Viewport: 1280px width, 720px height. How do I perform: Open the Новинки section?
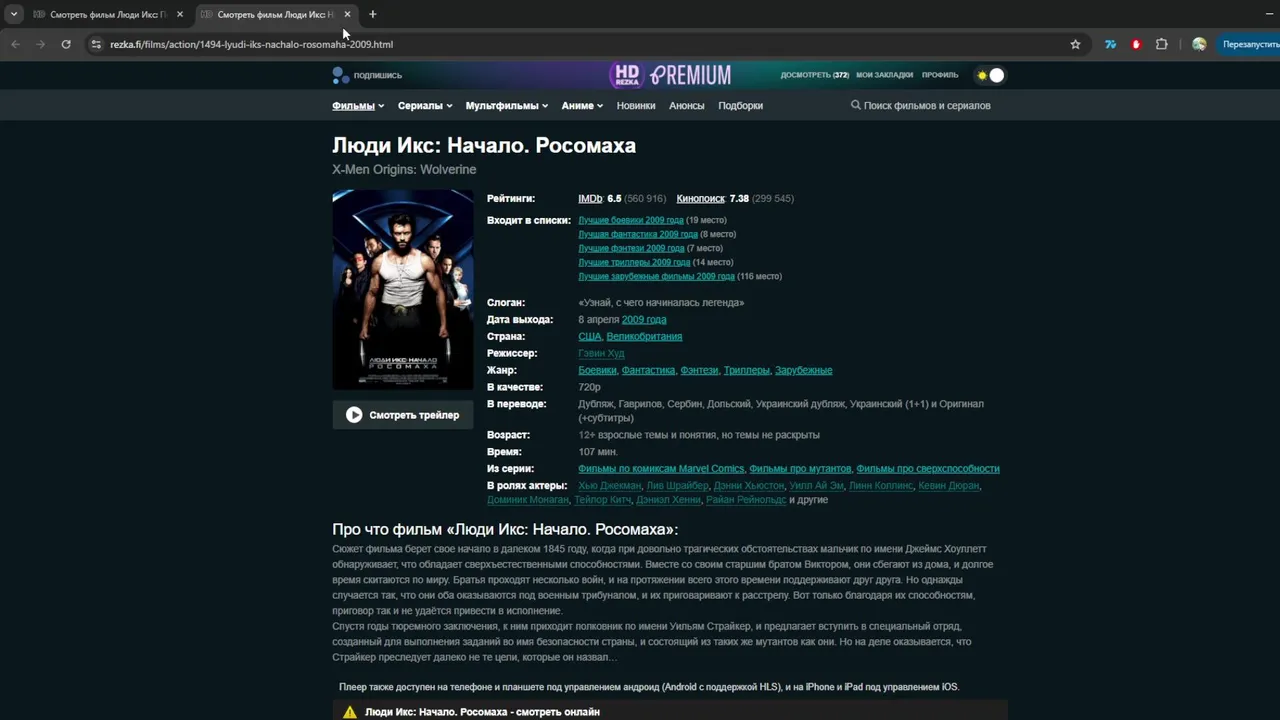(636, 106)
